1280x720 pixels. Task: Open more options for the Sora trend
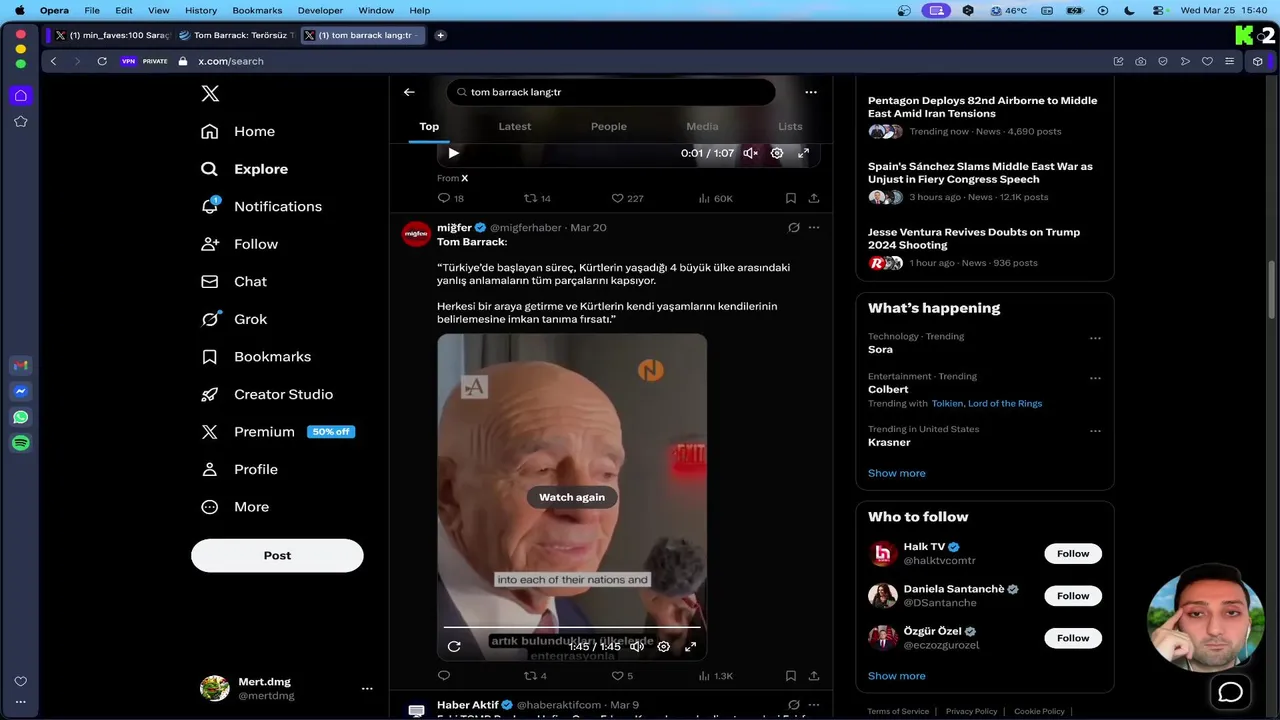1095,338
